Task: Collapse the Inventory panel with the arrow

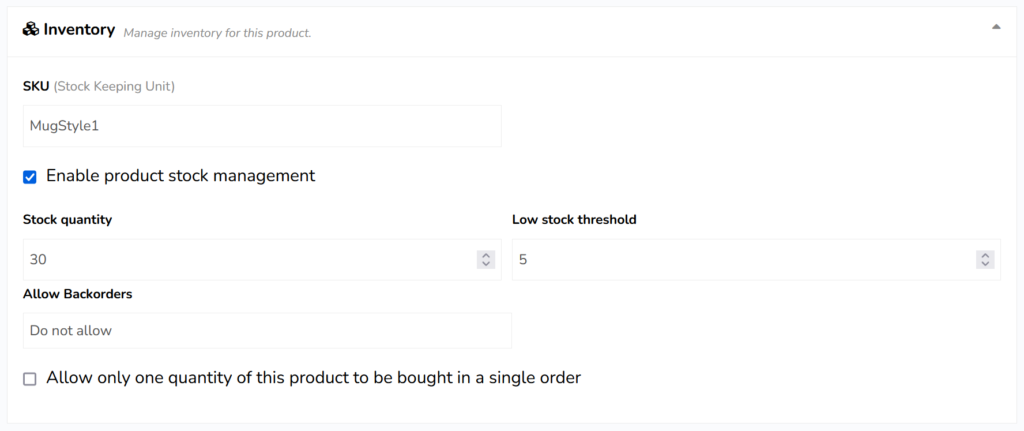Action: 996,28
